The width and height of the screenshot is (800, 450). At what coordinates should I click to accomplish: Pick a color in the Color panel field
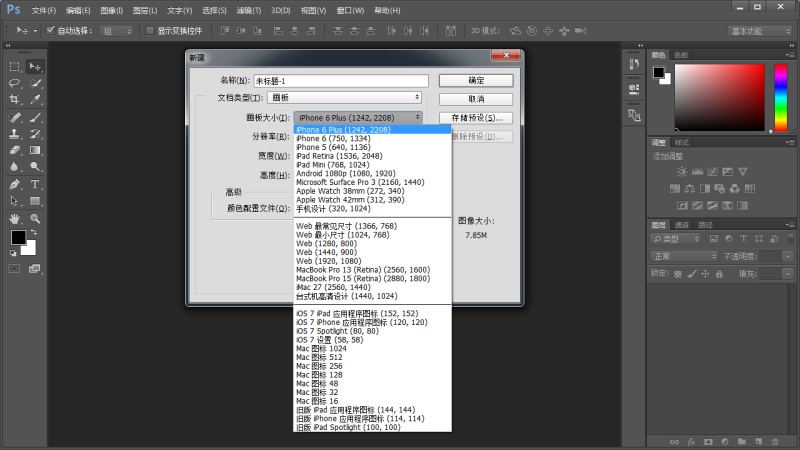[x=719, y=97]
